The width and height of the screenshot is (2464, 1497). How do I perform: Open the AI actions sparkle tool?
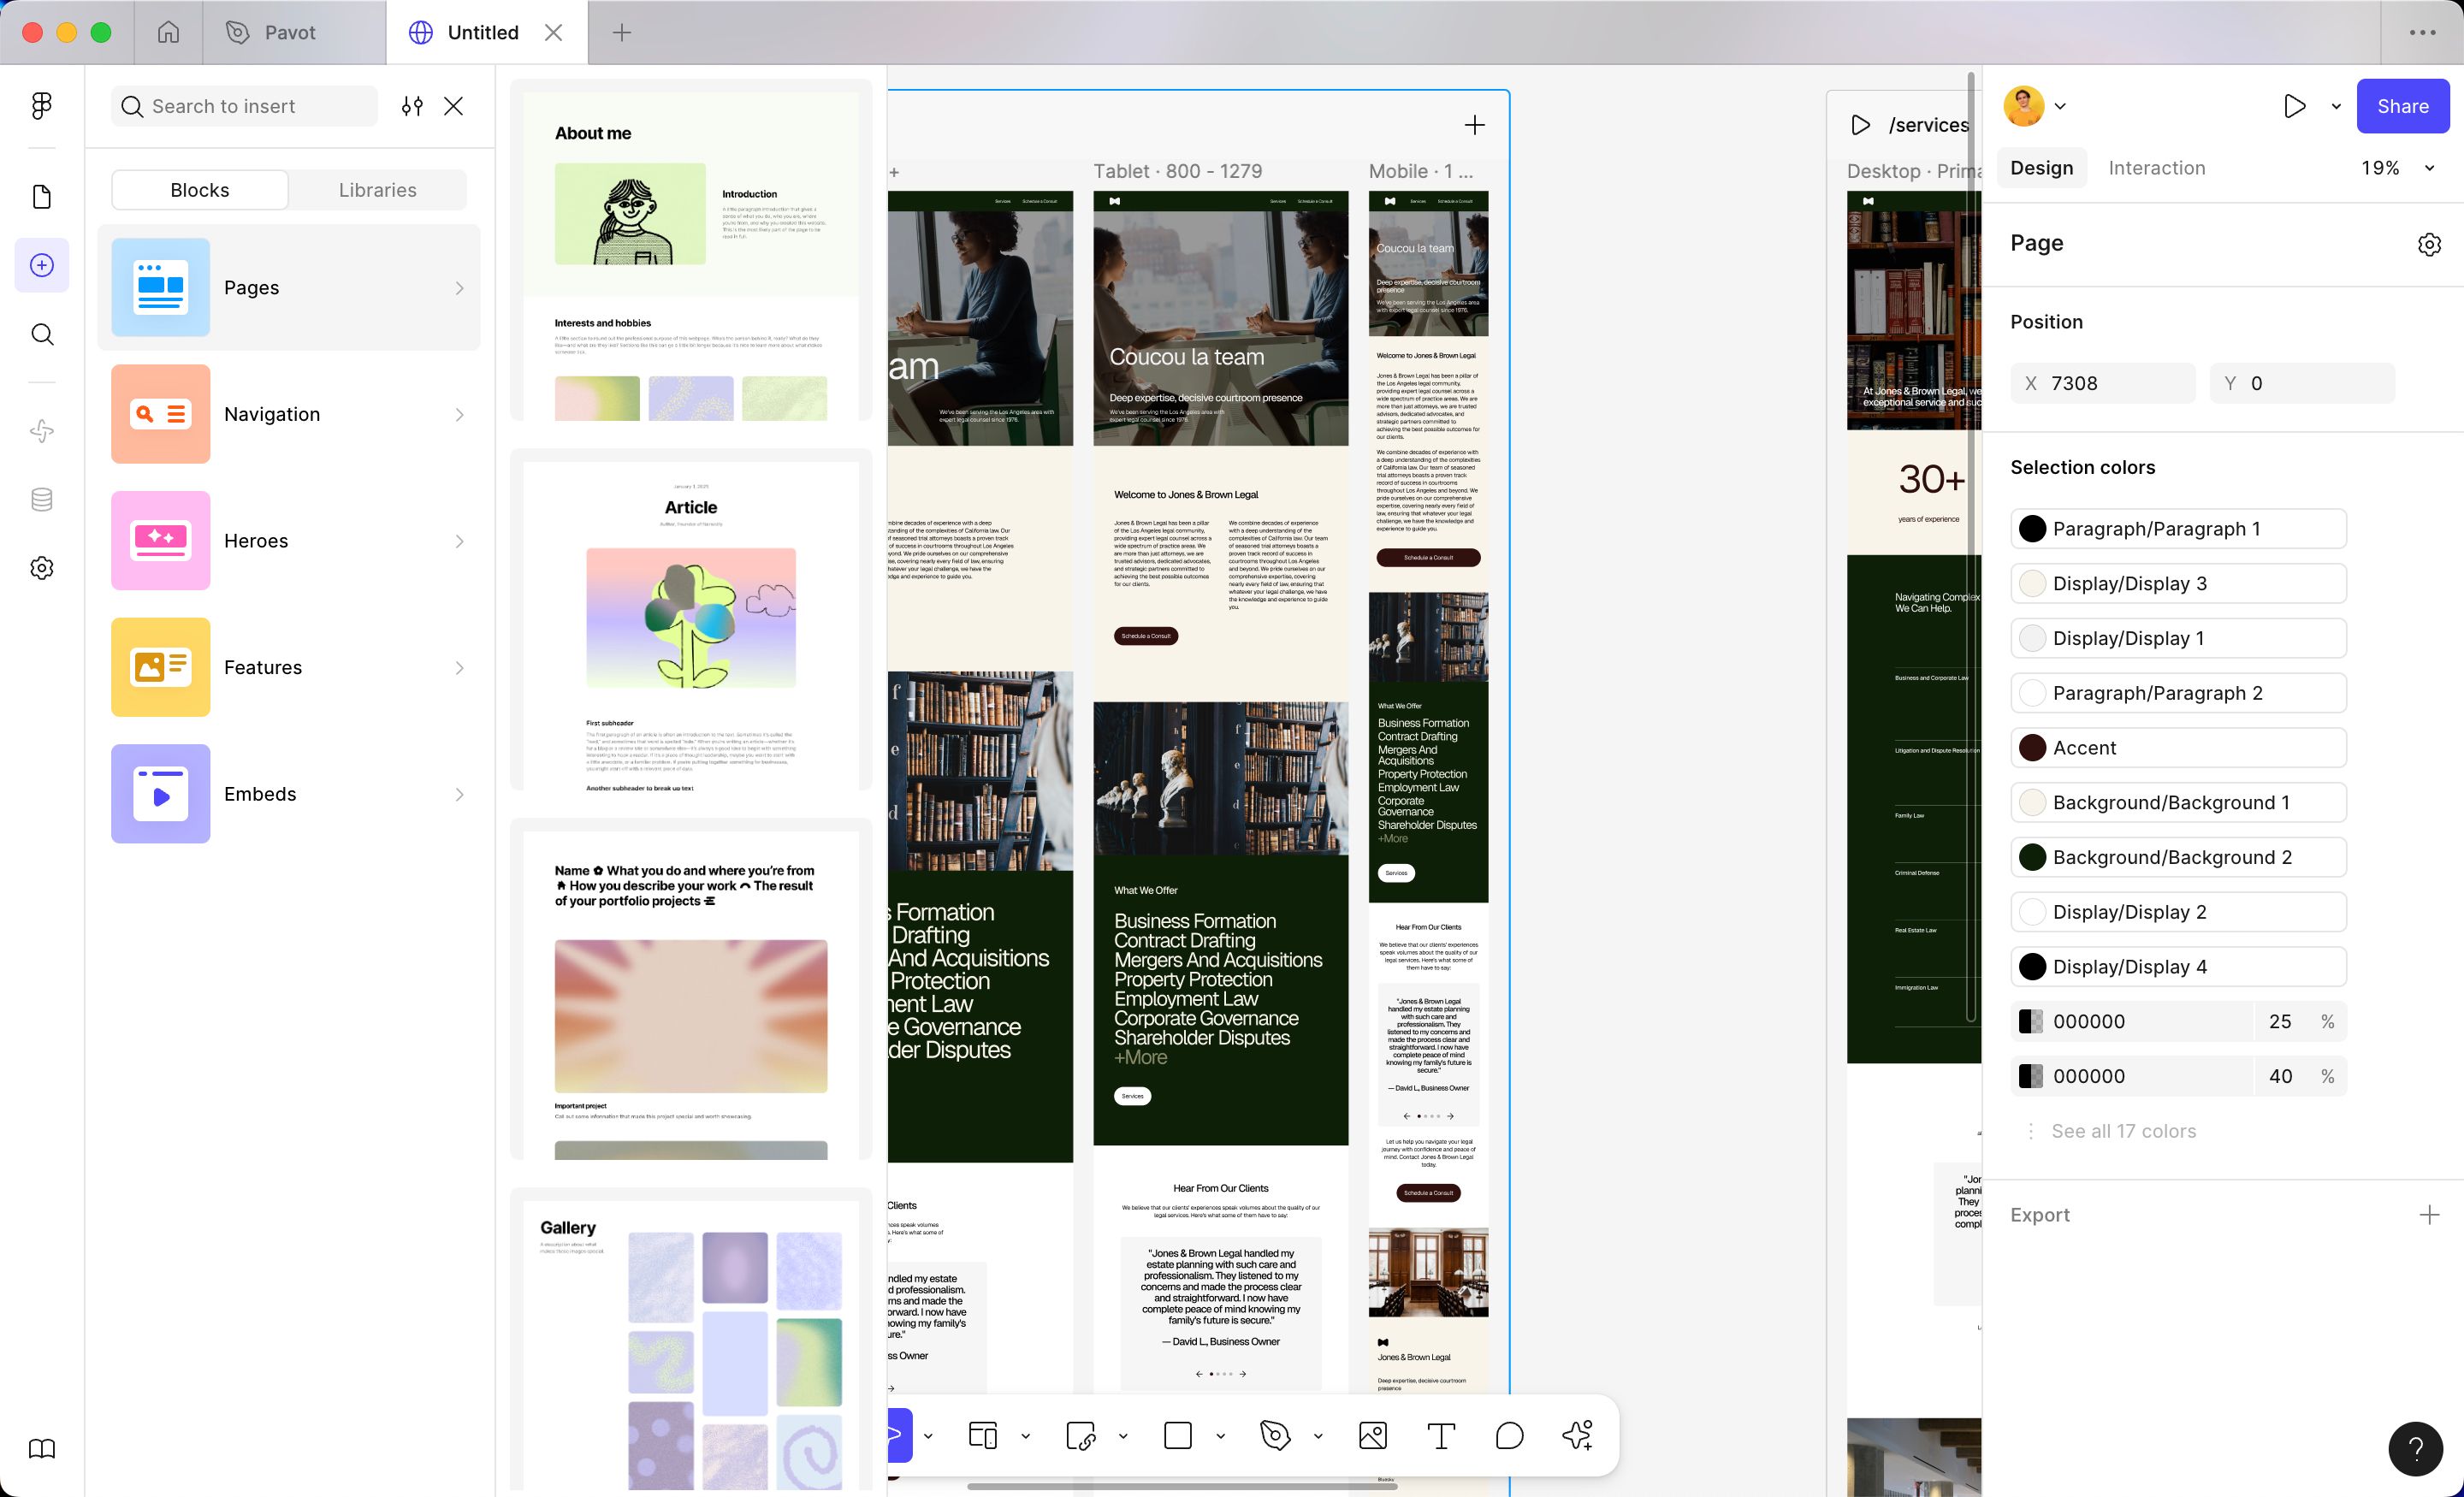(x=1577, y=1436)
